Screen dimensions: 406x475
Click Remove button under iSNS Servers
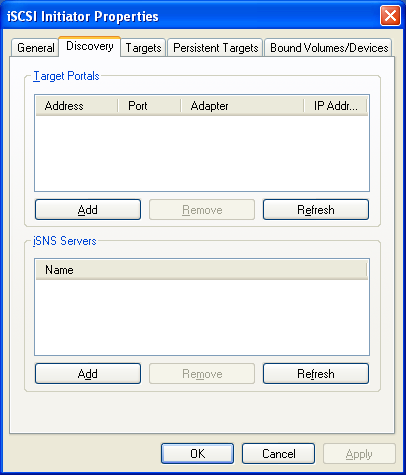[202, 374]
